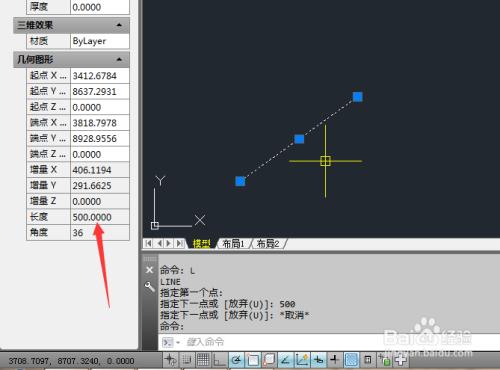
Task: Close the command line window
Action: pyautogui.click(x=149, y=270)
